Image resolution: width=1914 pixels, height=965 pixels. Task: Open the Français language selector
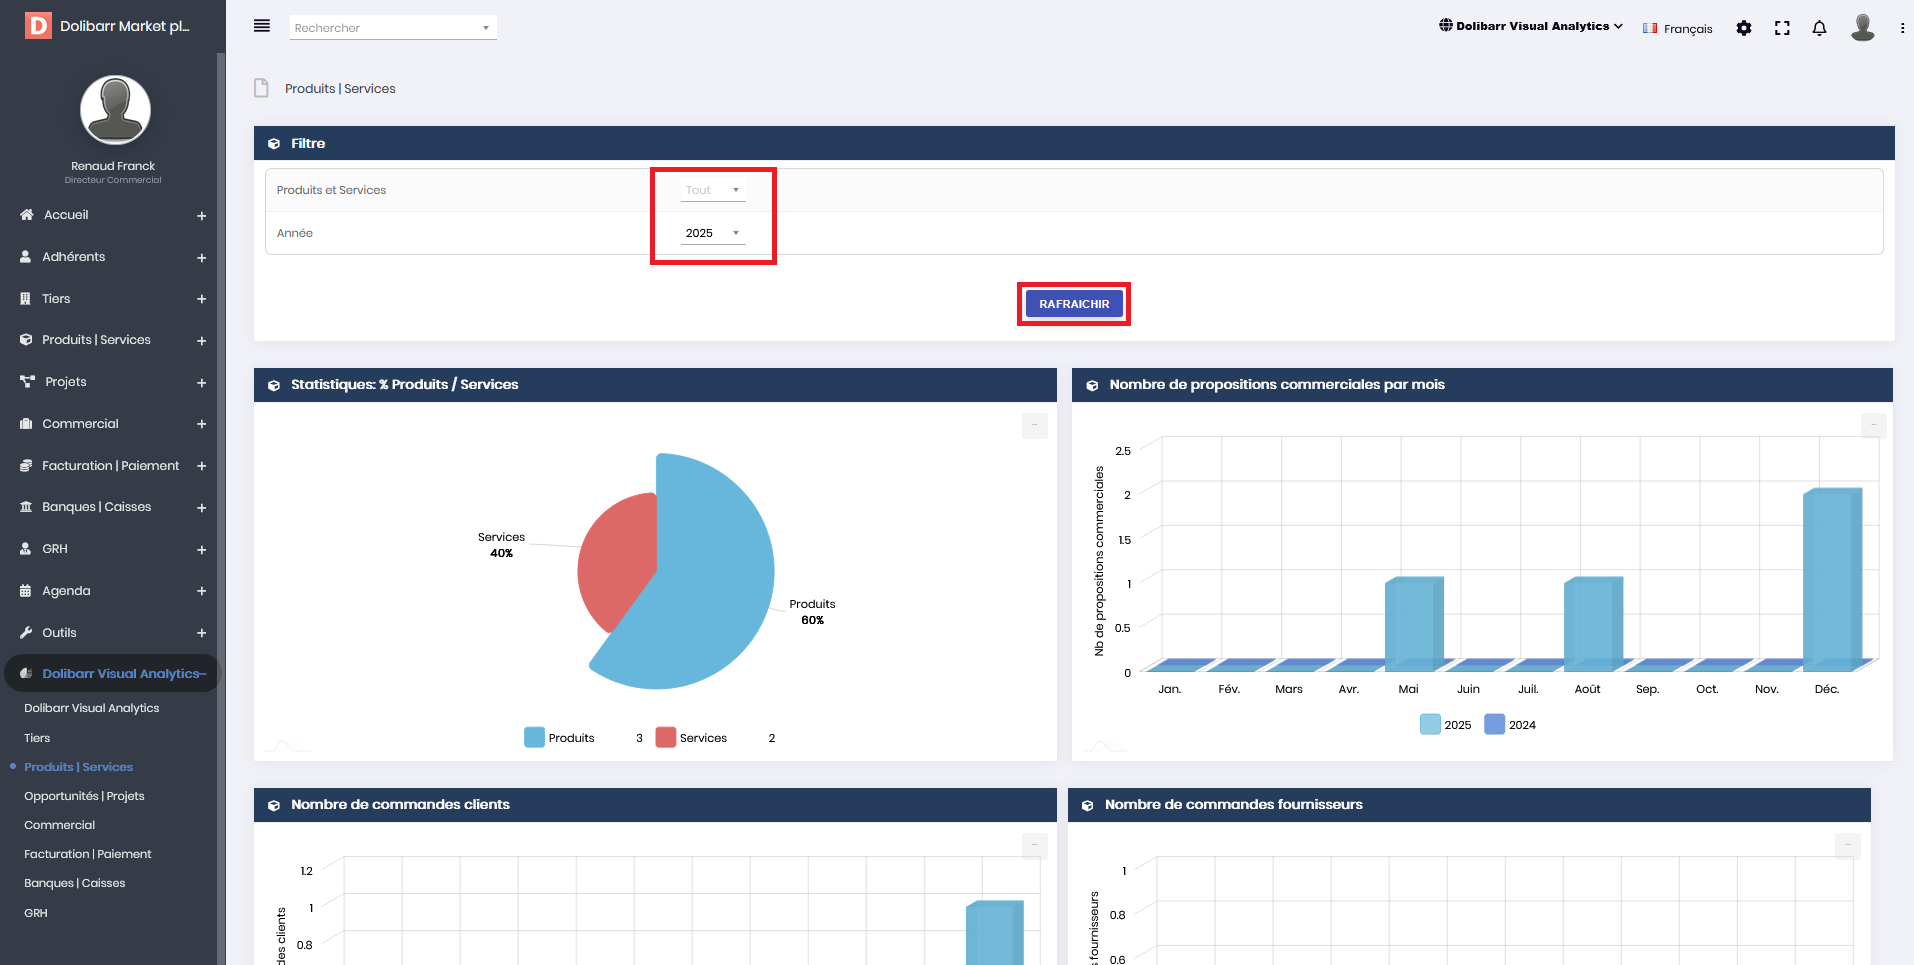click(1677, 28)
